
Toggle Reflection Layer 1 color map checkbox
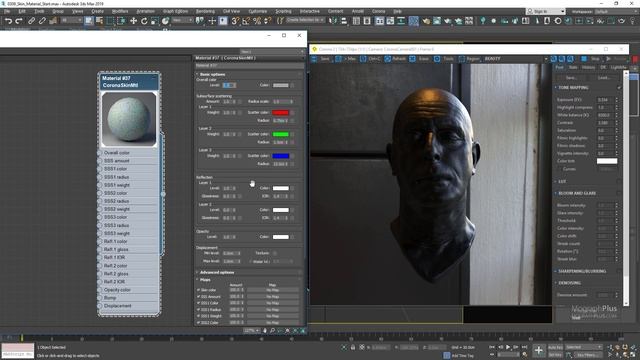click(292, 188)
